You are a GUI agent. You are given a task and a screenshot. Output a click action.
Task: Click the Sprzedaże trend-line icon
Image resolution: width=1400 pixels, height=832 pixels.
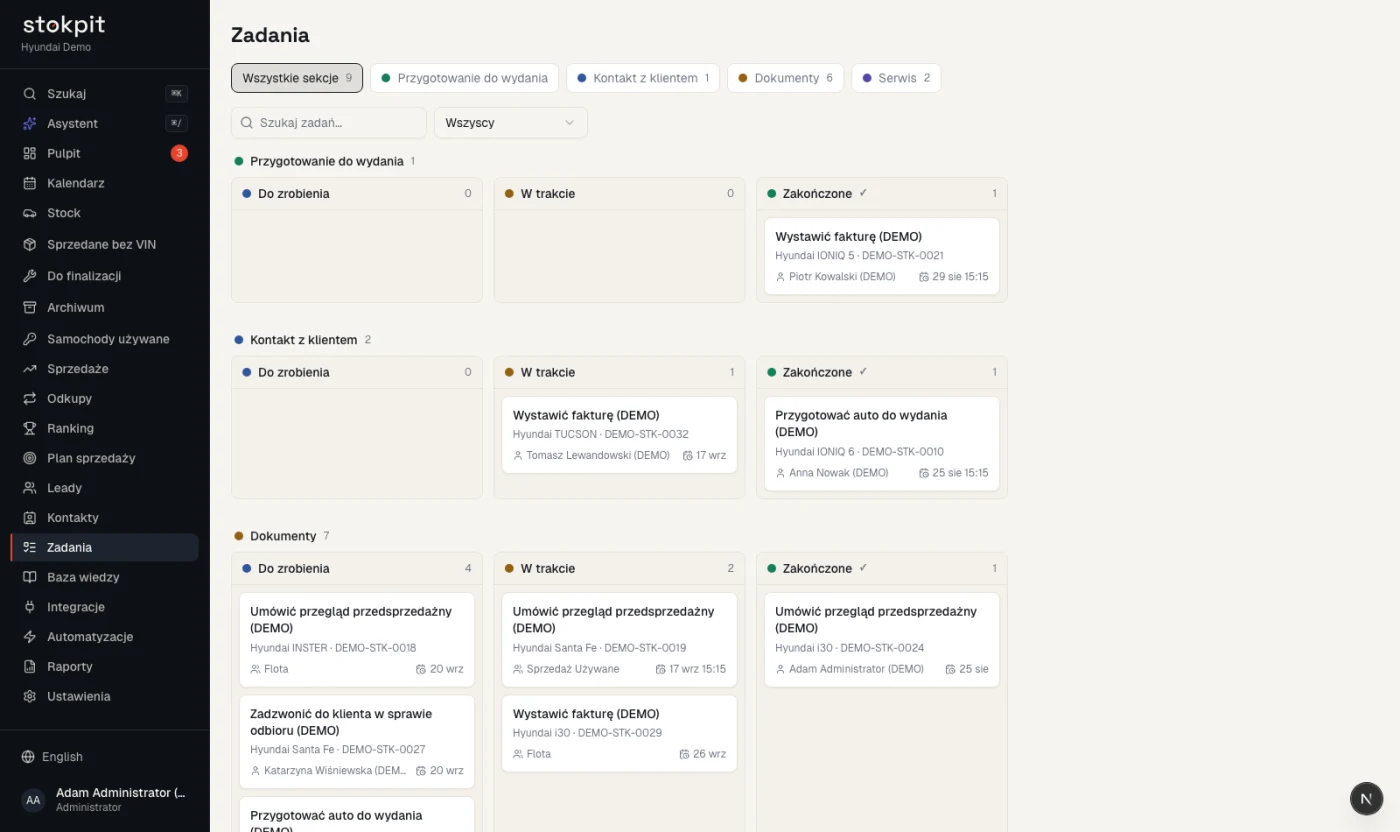pos(30,369)
